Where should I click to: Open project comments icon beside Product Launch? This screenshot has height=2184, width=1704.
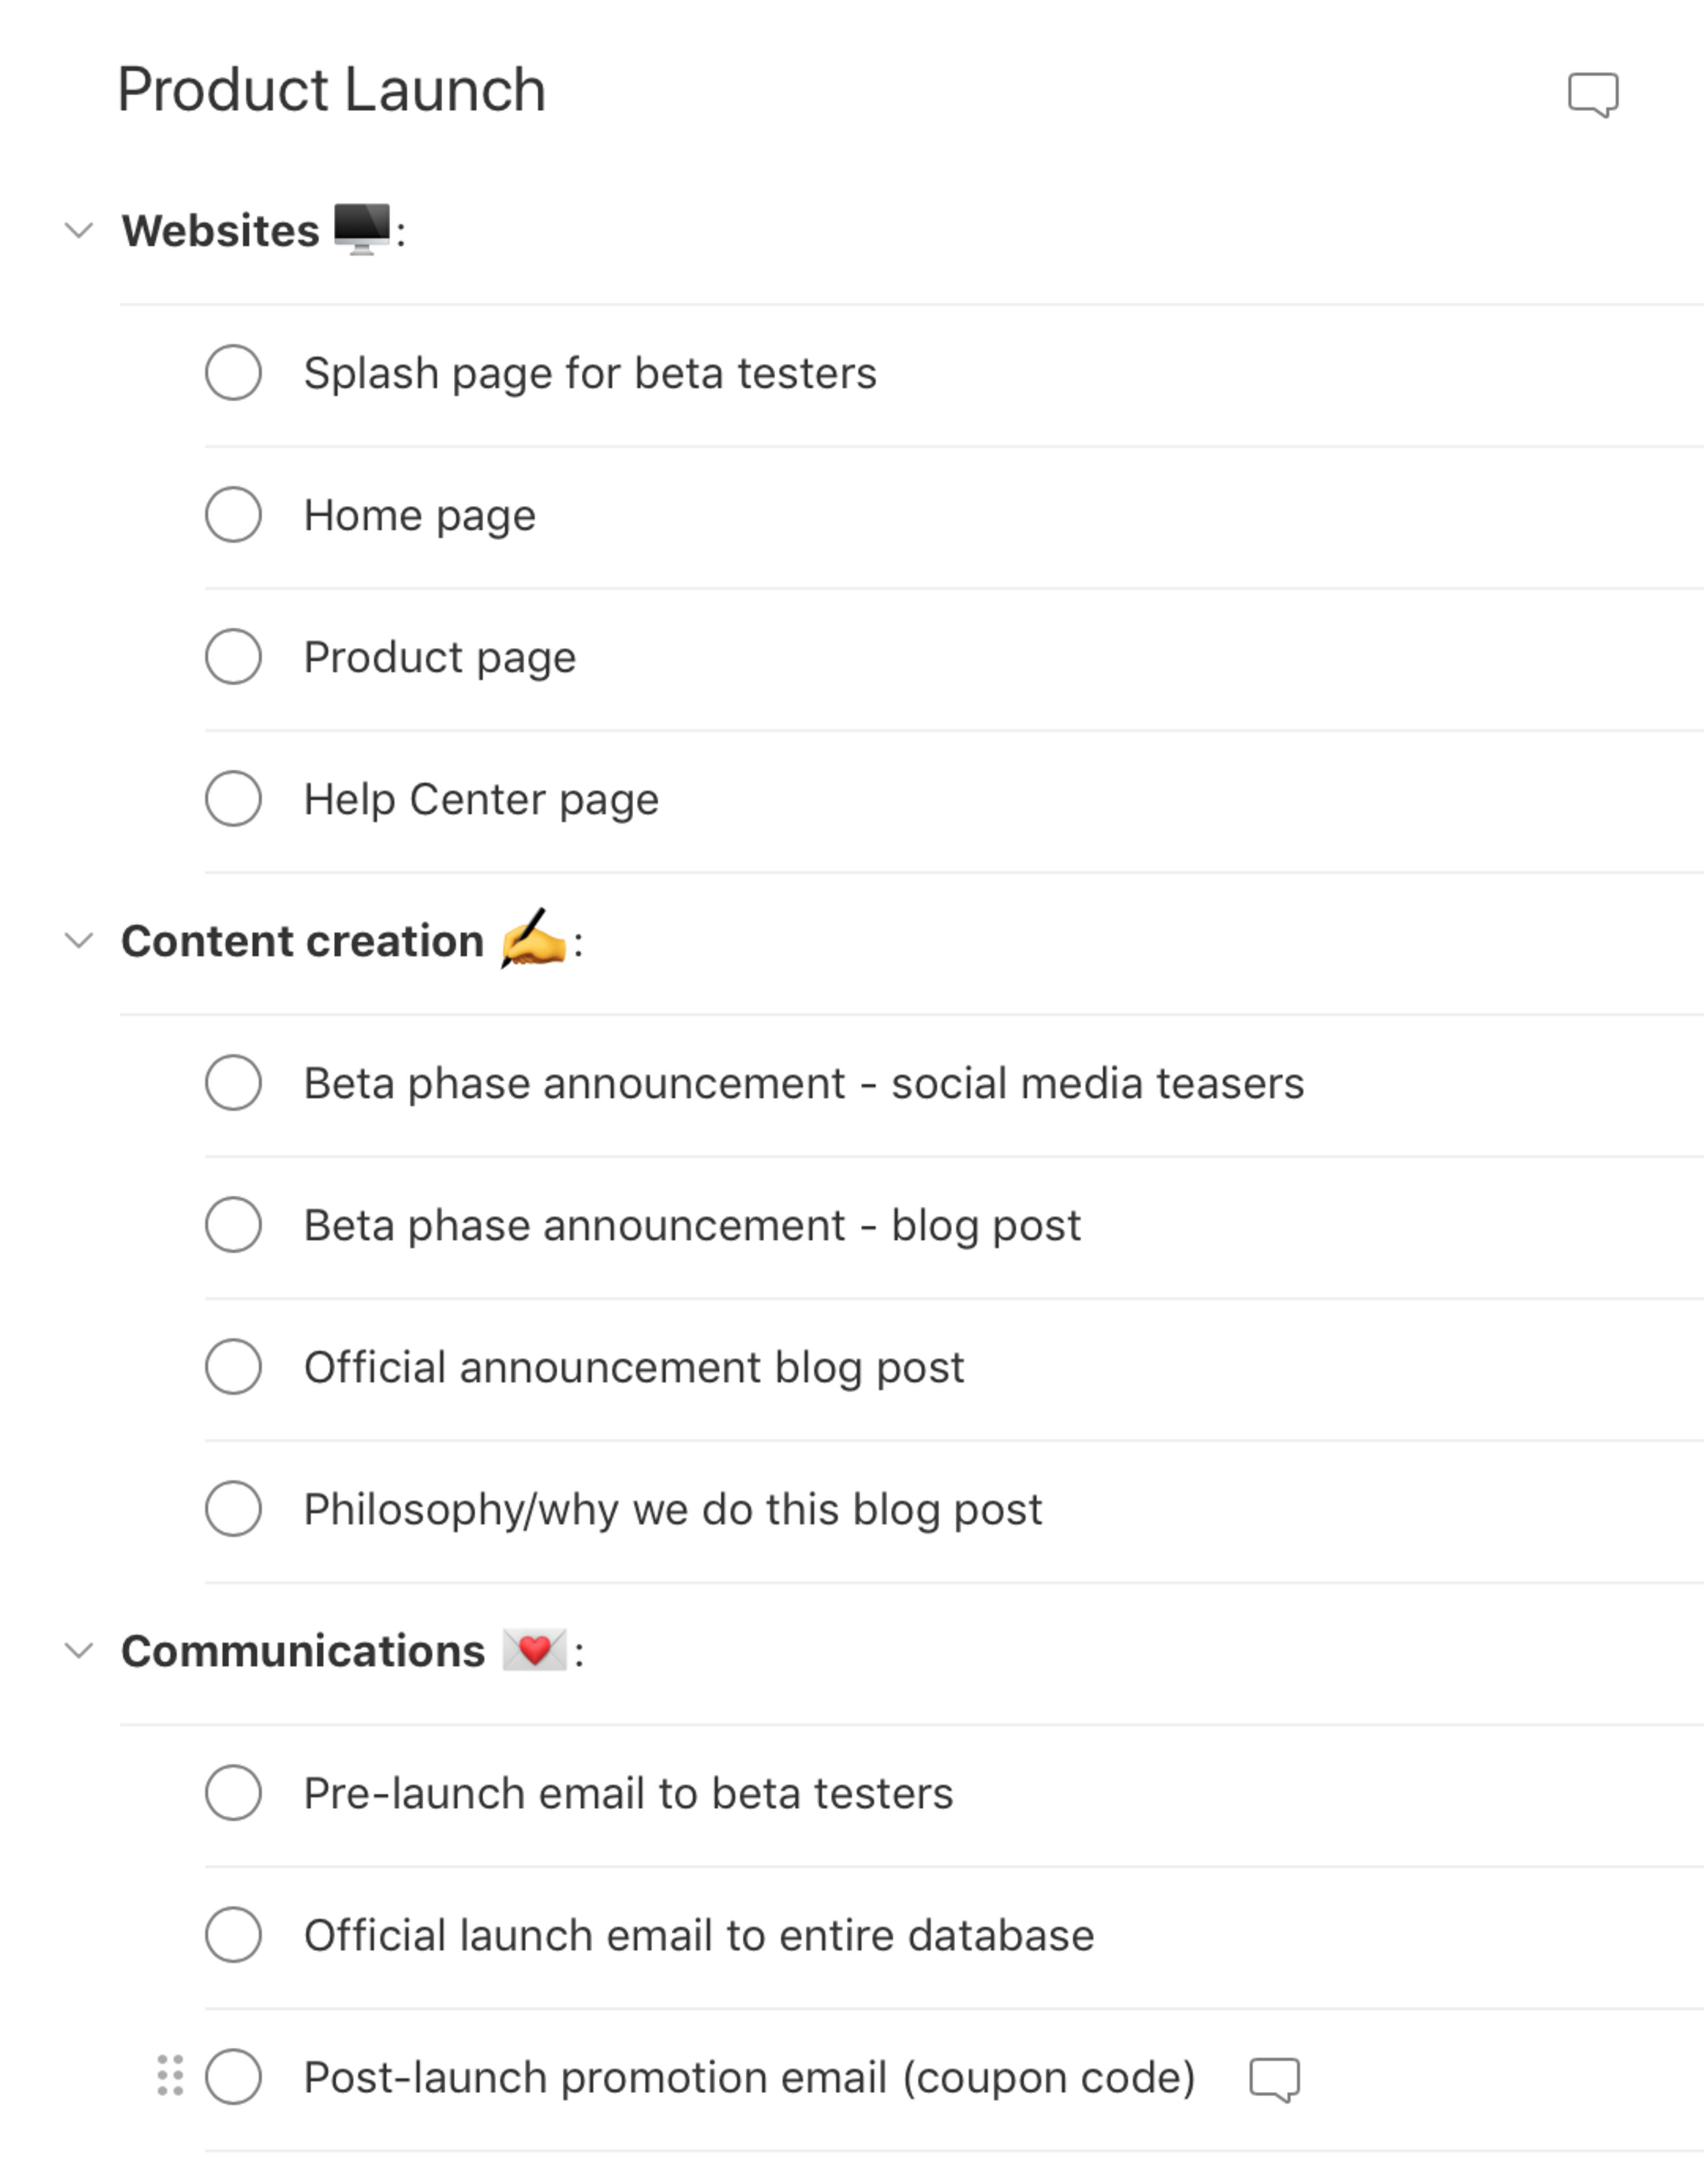1592,95
